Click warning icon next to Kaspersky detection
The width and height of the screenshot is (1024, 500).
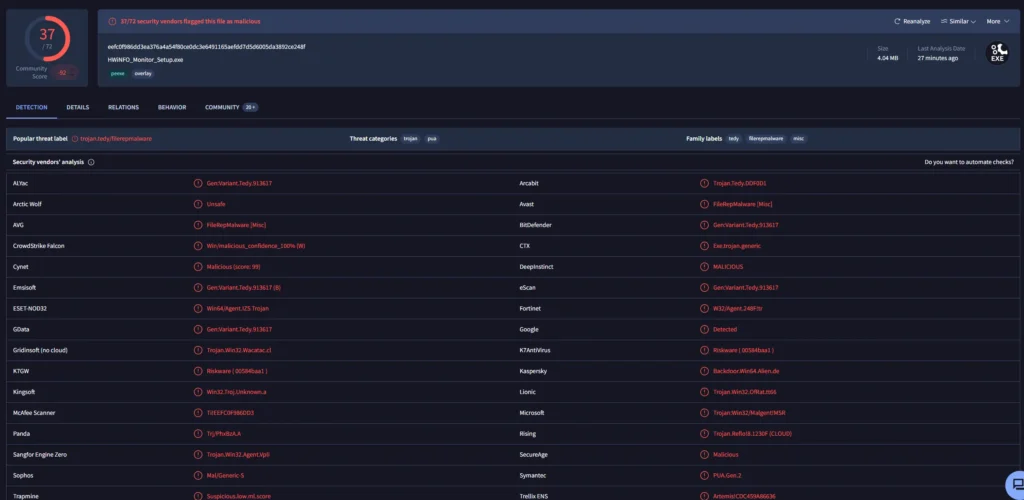[704, 371]
